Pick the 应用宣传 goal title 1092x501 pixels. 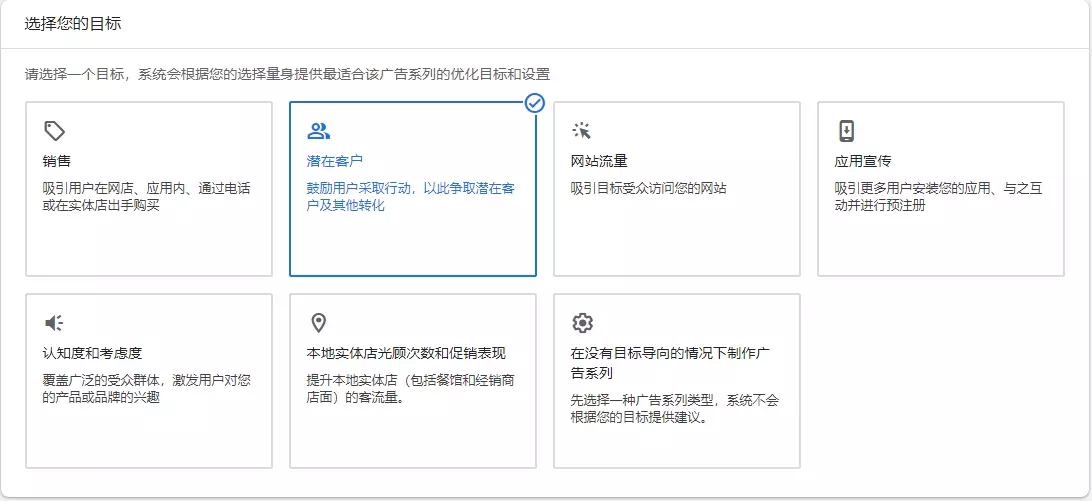[862, 161]
